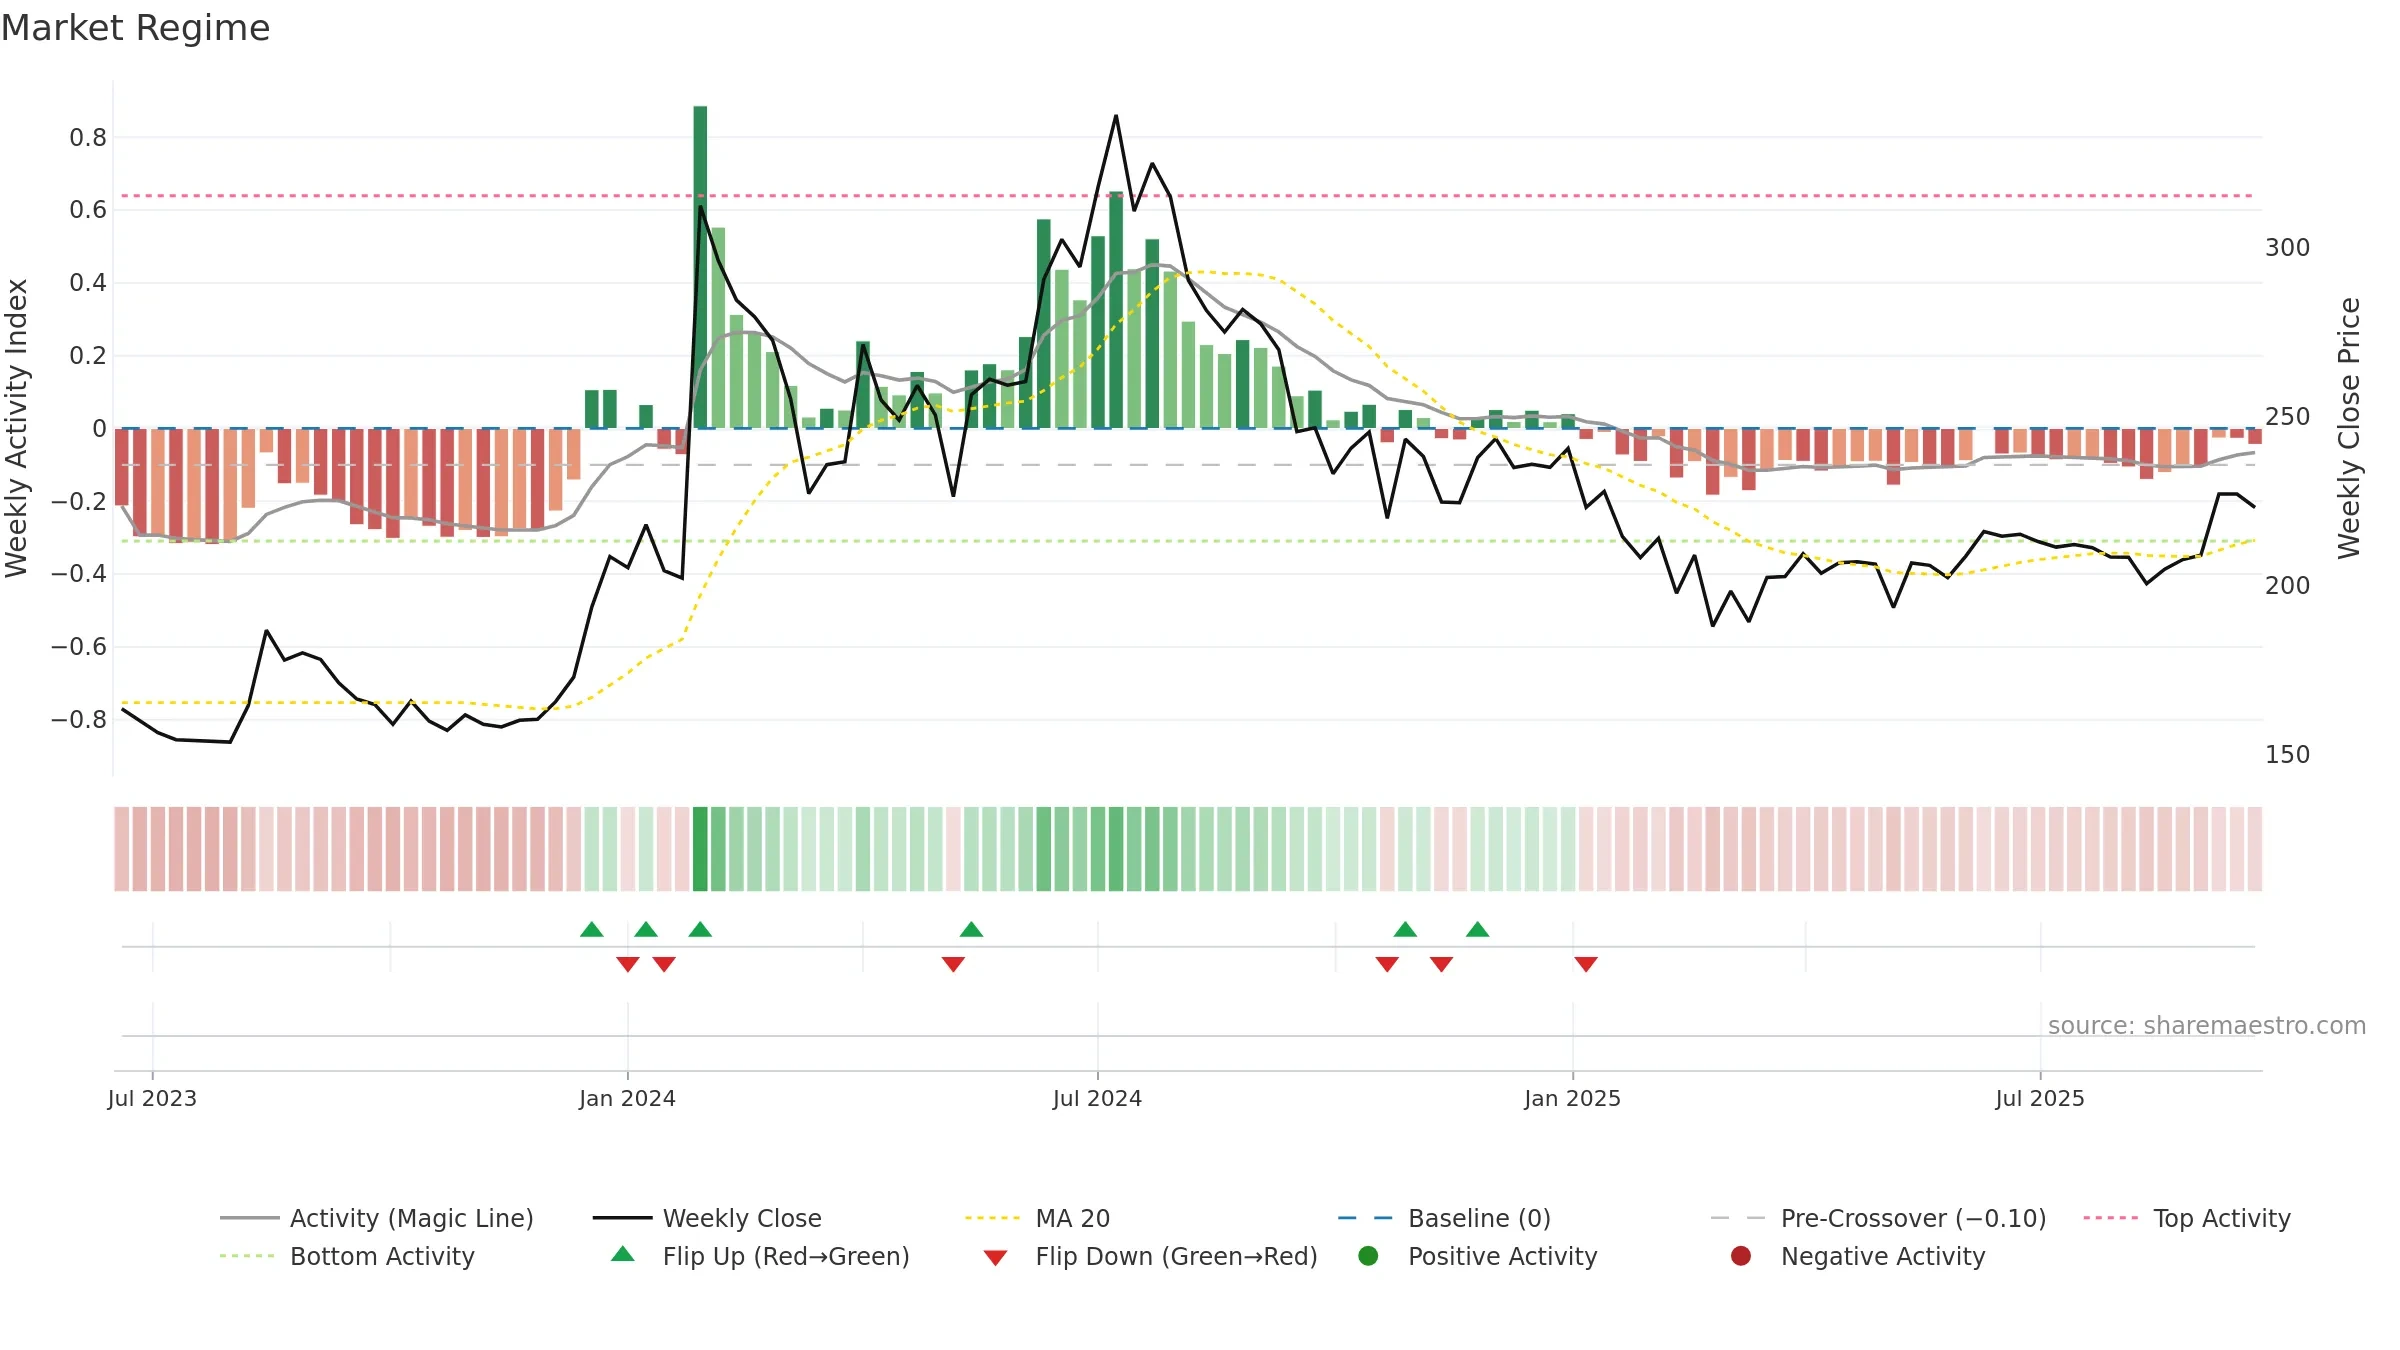Click the Weekly Activity Index axis title
This screenshot has height=1350, width=2400.
pos(17,428)
